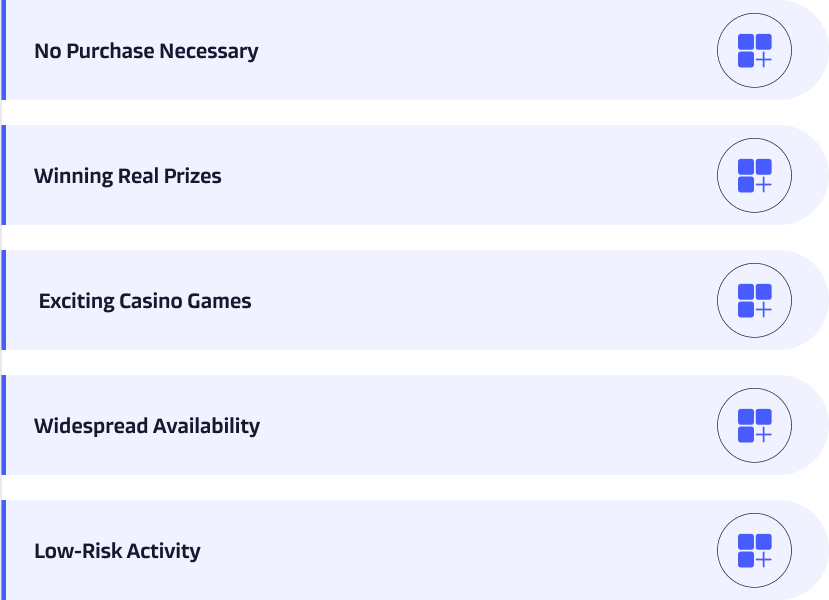Click blue accent bar left of Low-Risk Activity
829x600 pixels.
point(4,550)
